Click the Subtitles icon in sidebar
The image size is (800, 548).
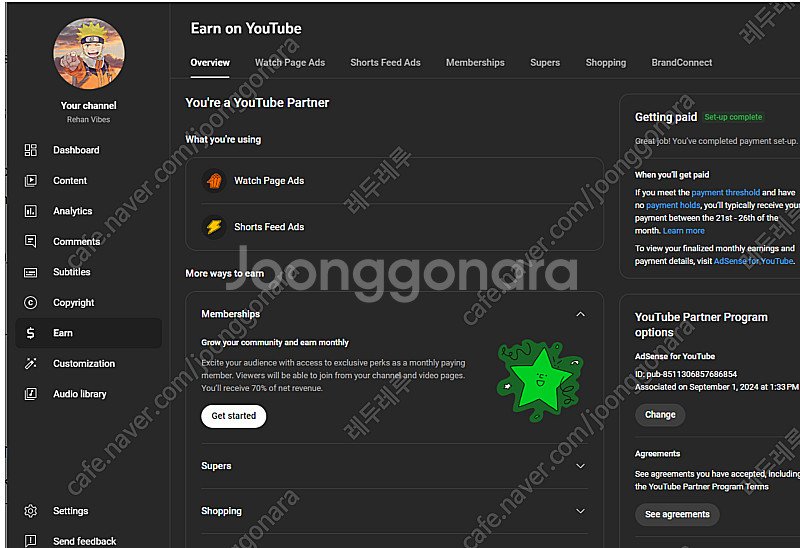pos(31,272)
